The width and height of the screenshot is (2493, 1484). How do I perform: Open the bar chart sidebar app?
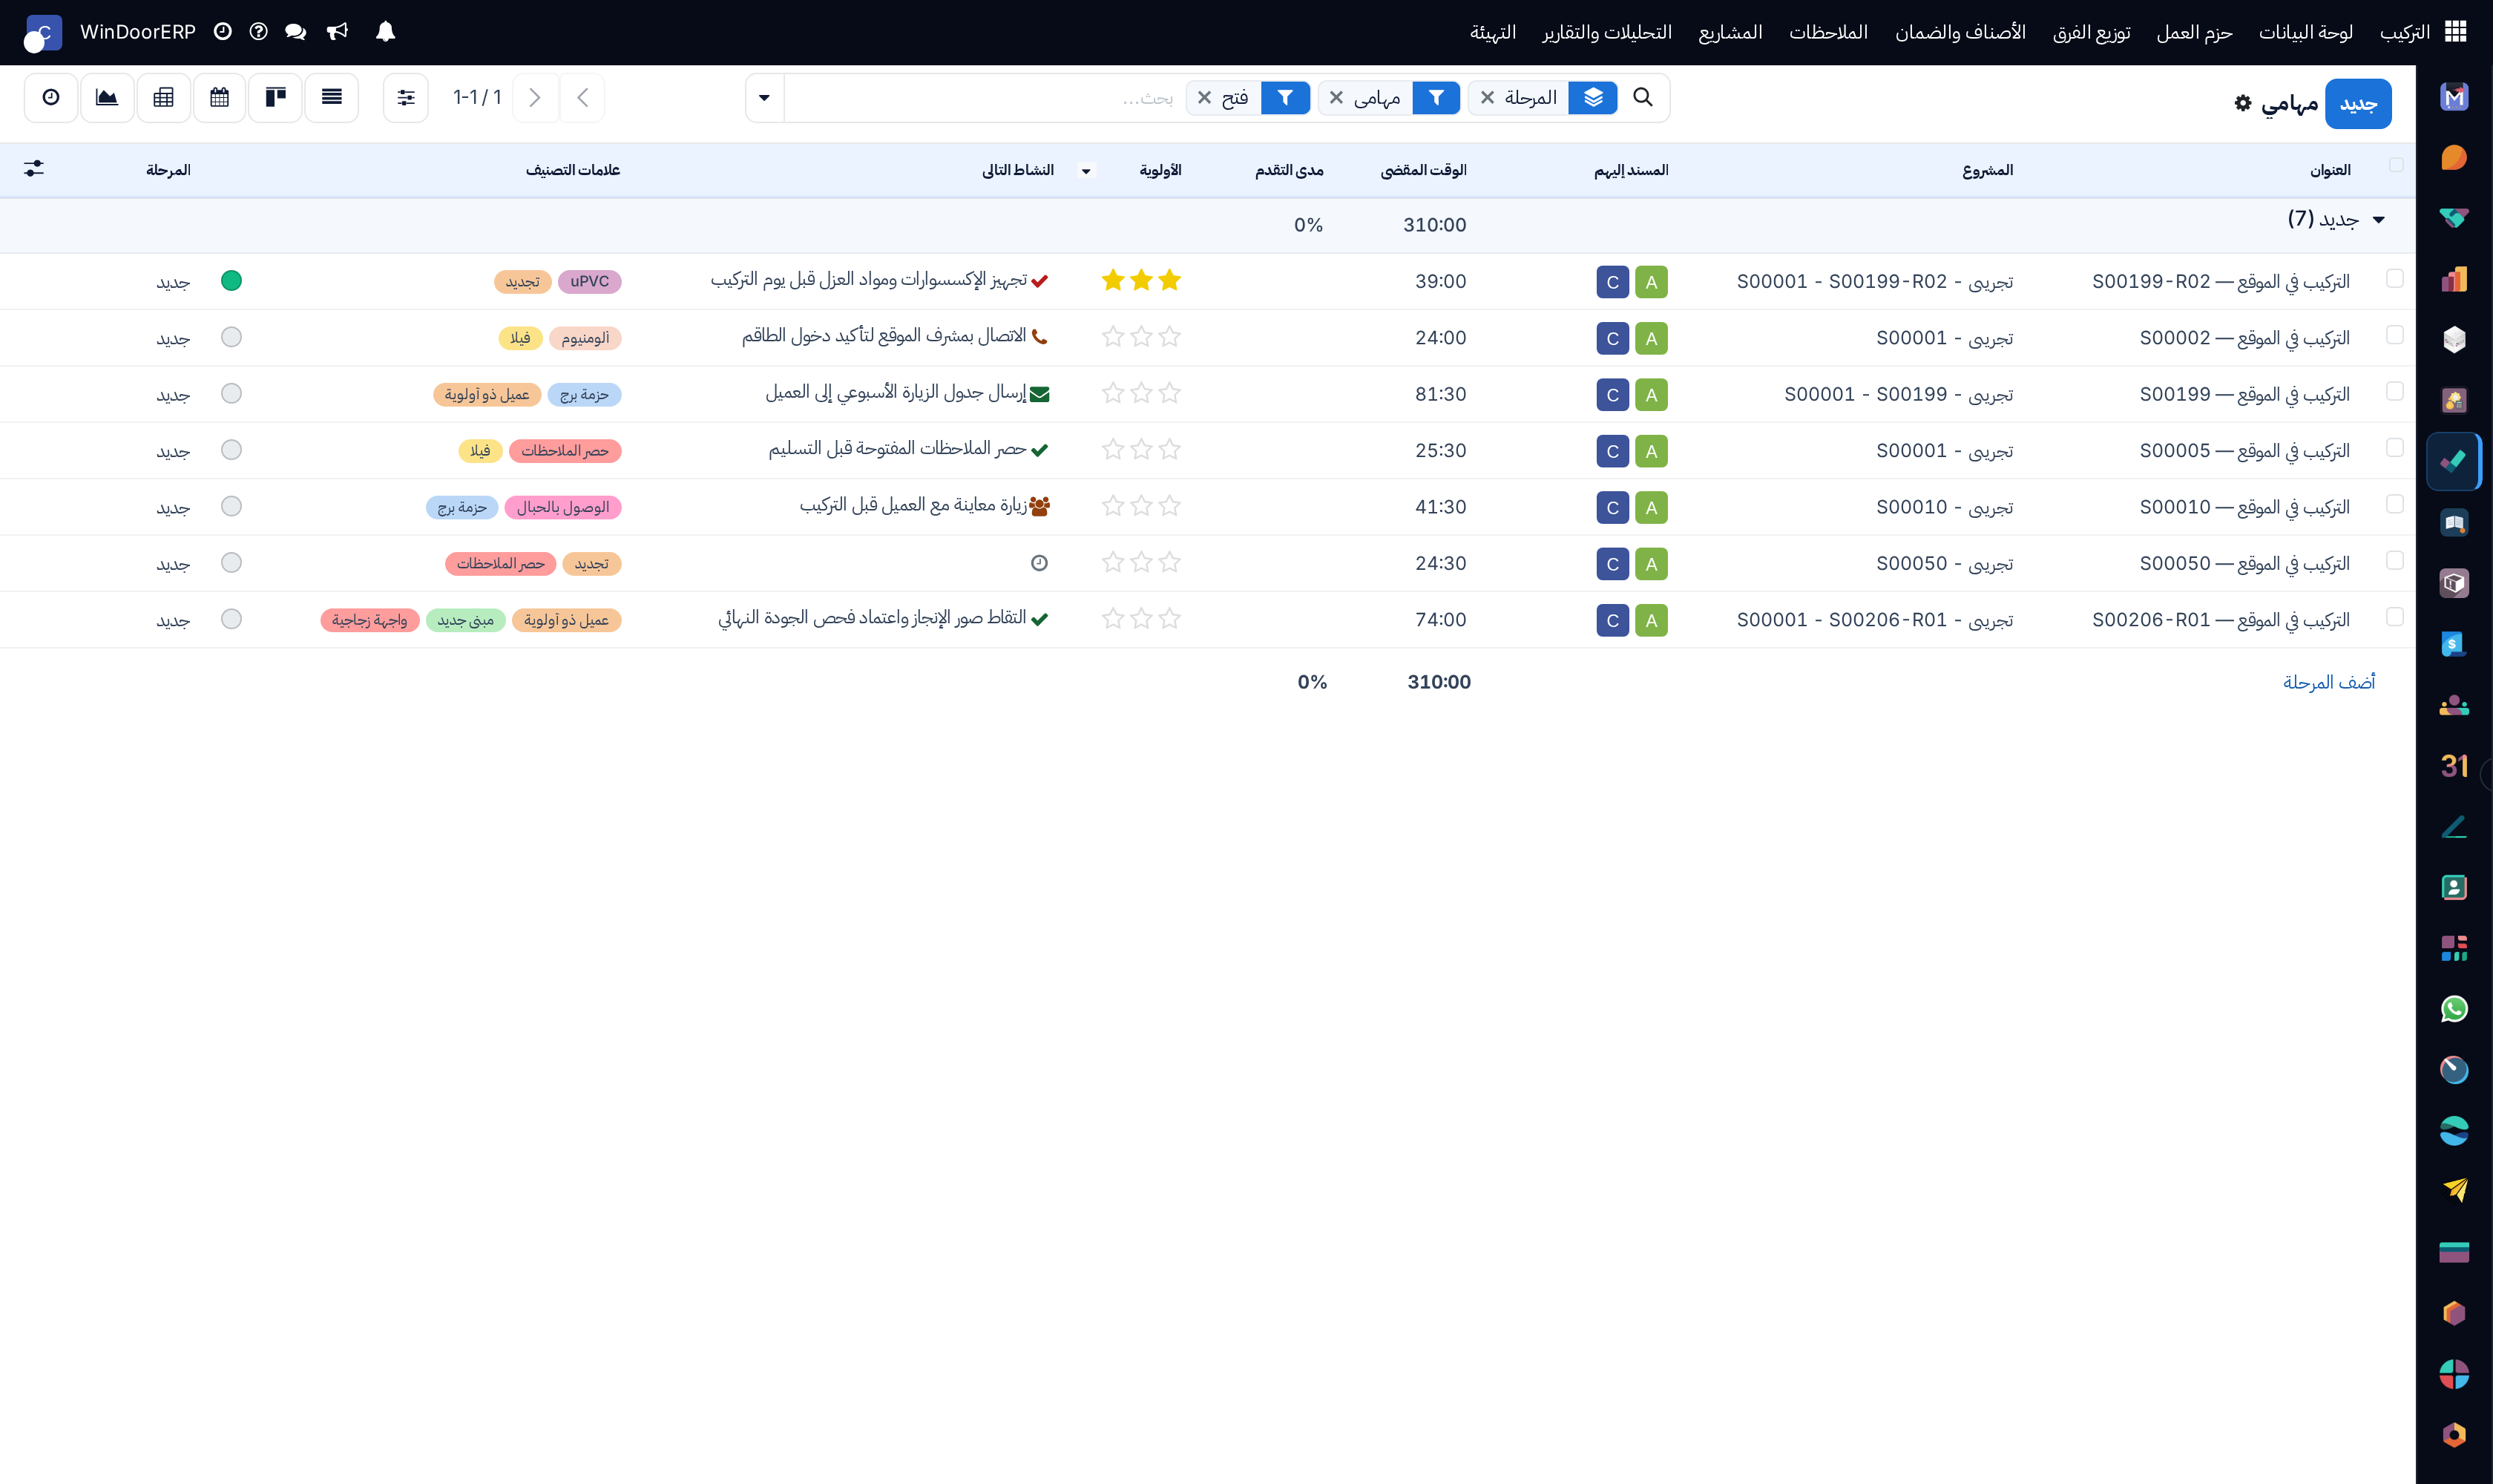point(2454,279)
